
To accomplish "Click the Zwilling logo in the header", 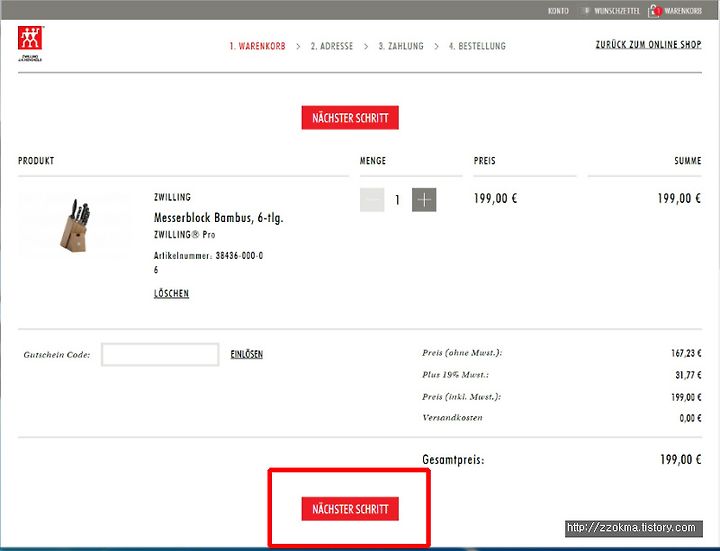I will pyautogui.click(x=30, y=43).
